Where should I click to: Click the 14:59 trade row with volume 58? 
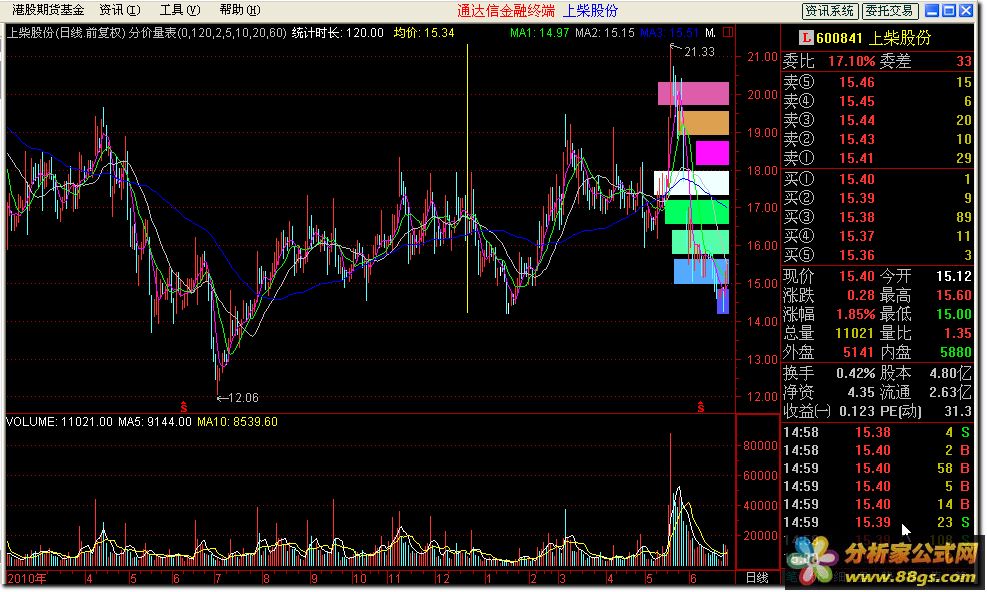point(877,469)
